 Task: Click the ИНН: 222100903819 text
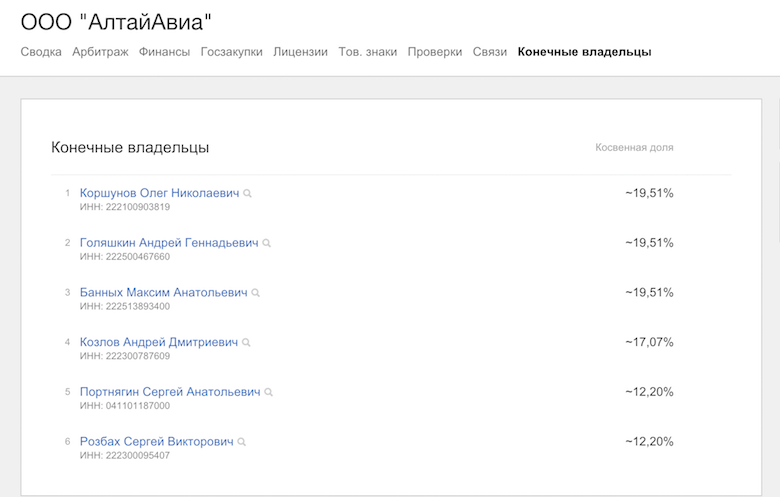click(x=125, y=207)
